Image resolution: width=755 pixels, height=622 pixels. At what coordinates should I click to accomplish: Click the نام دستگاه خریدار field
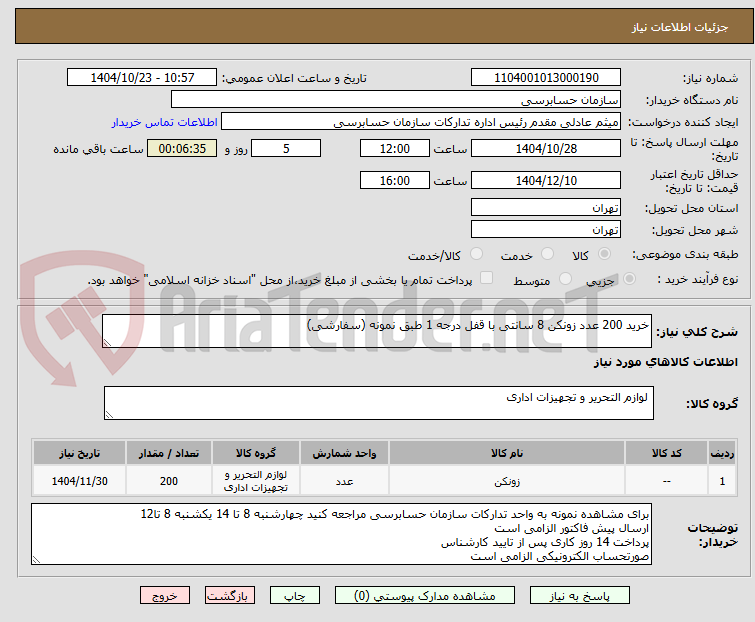[x=396, y=100]
